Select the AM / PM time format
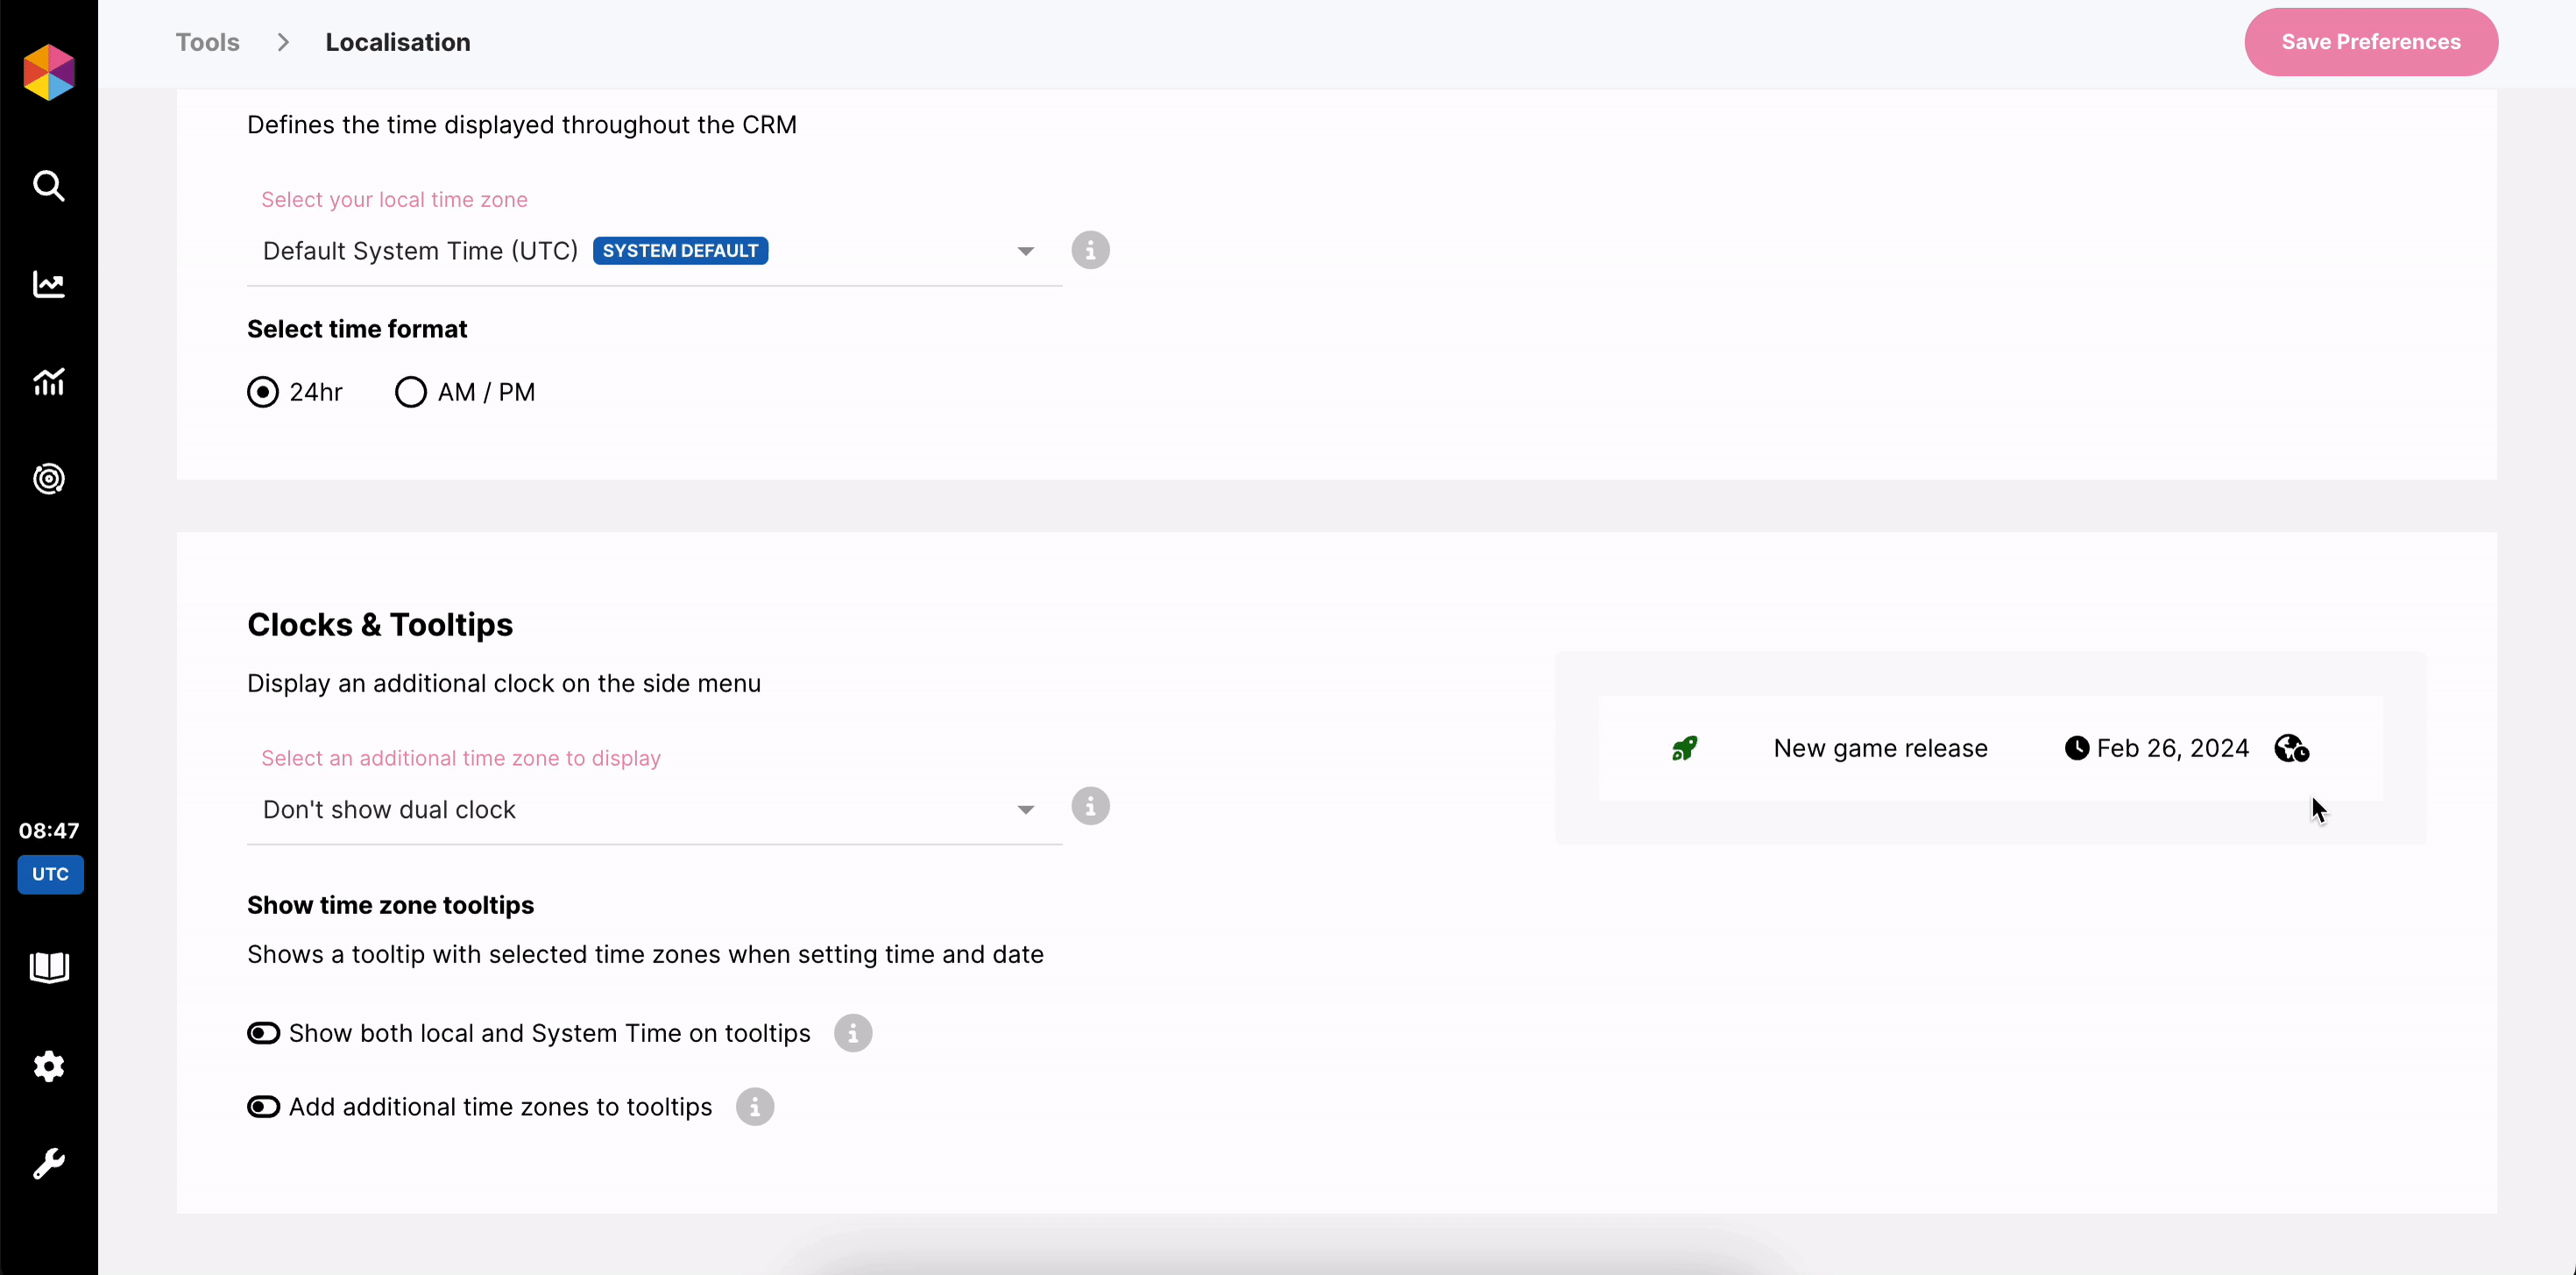This screenshot has width=2576, height=1275. pos(411,392)
